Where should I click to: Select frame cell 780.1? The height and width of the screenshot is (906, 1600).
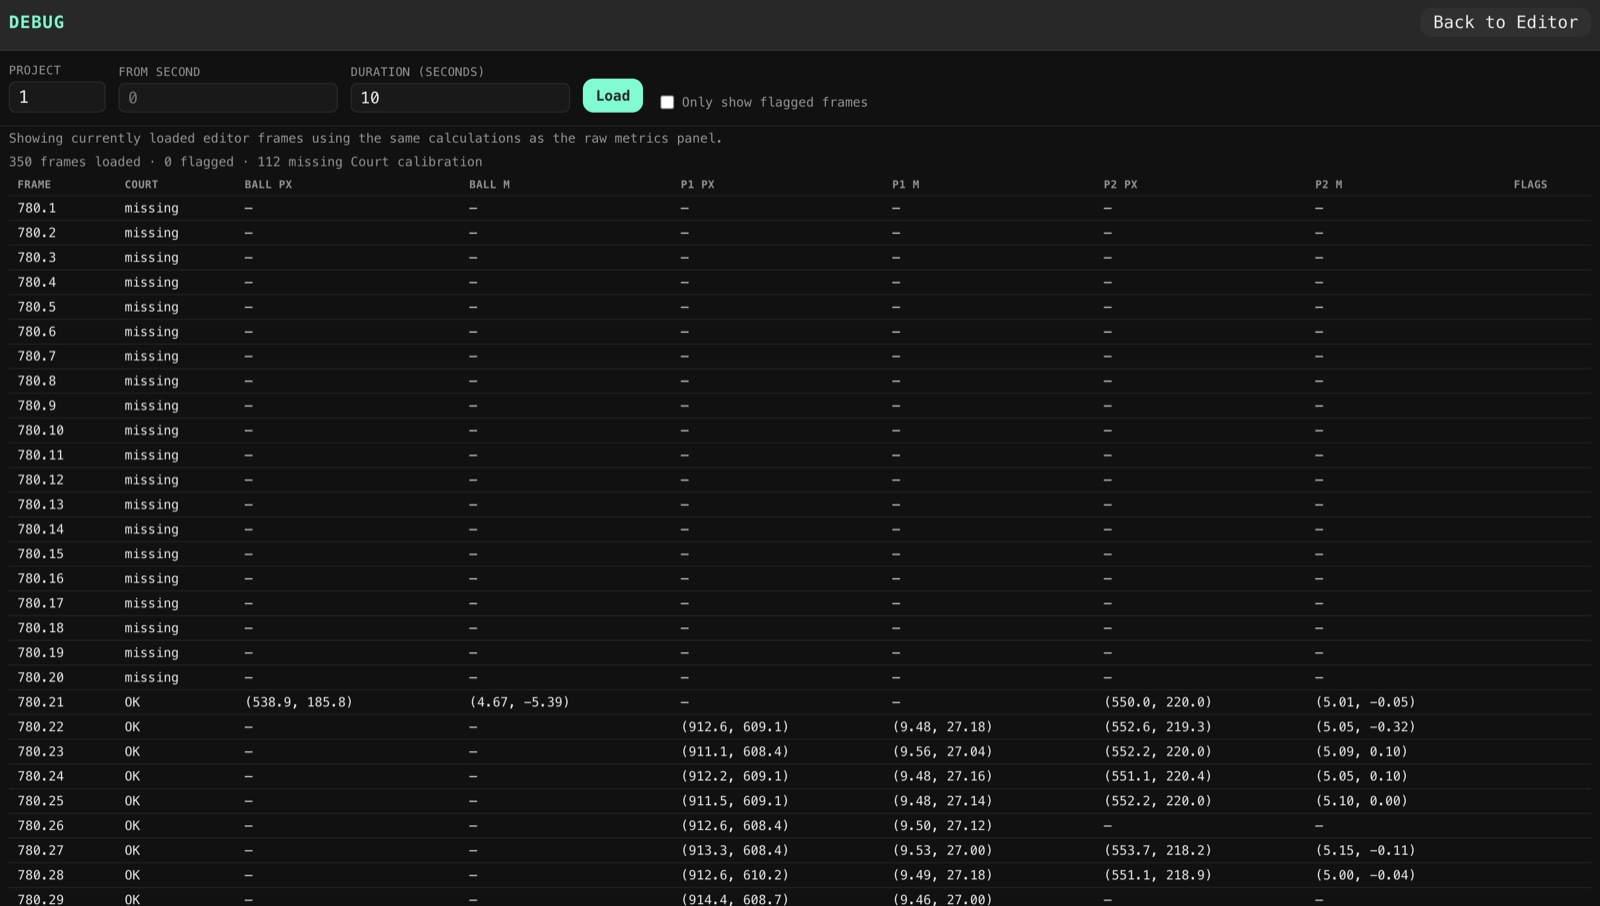click(x=37, y=208)
